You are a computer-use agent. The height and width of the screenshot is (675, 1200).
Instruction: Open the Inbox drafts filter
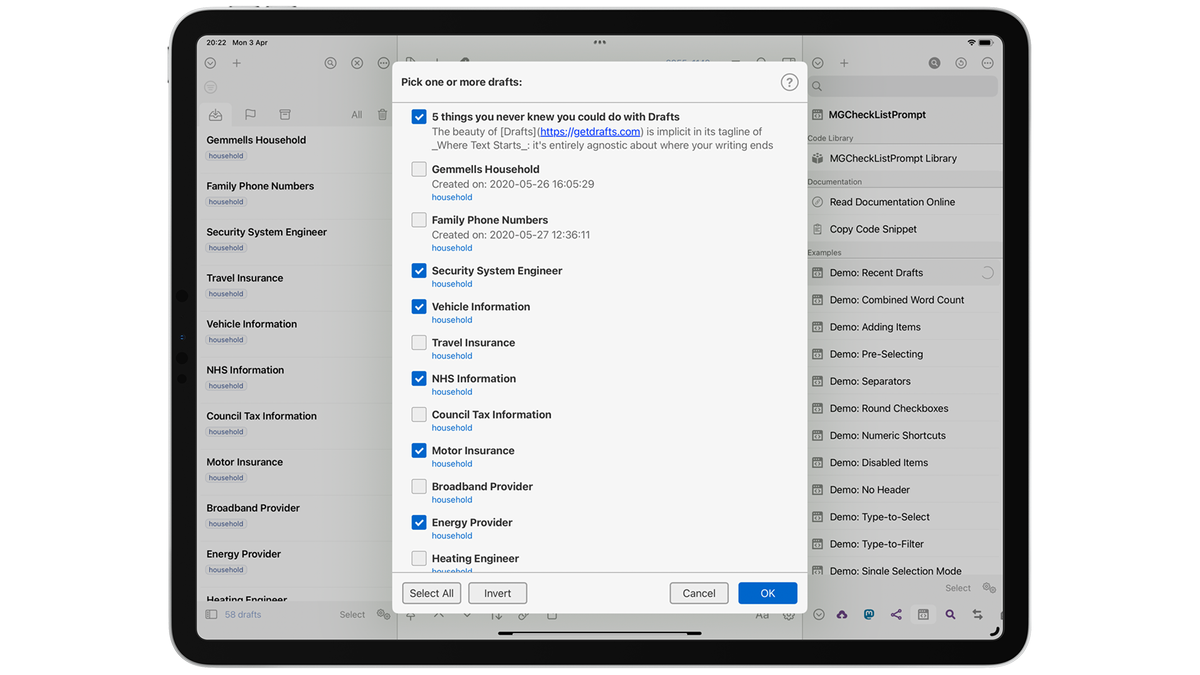coord(215,115)
